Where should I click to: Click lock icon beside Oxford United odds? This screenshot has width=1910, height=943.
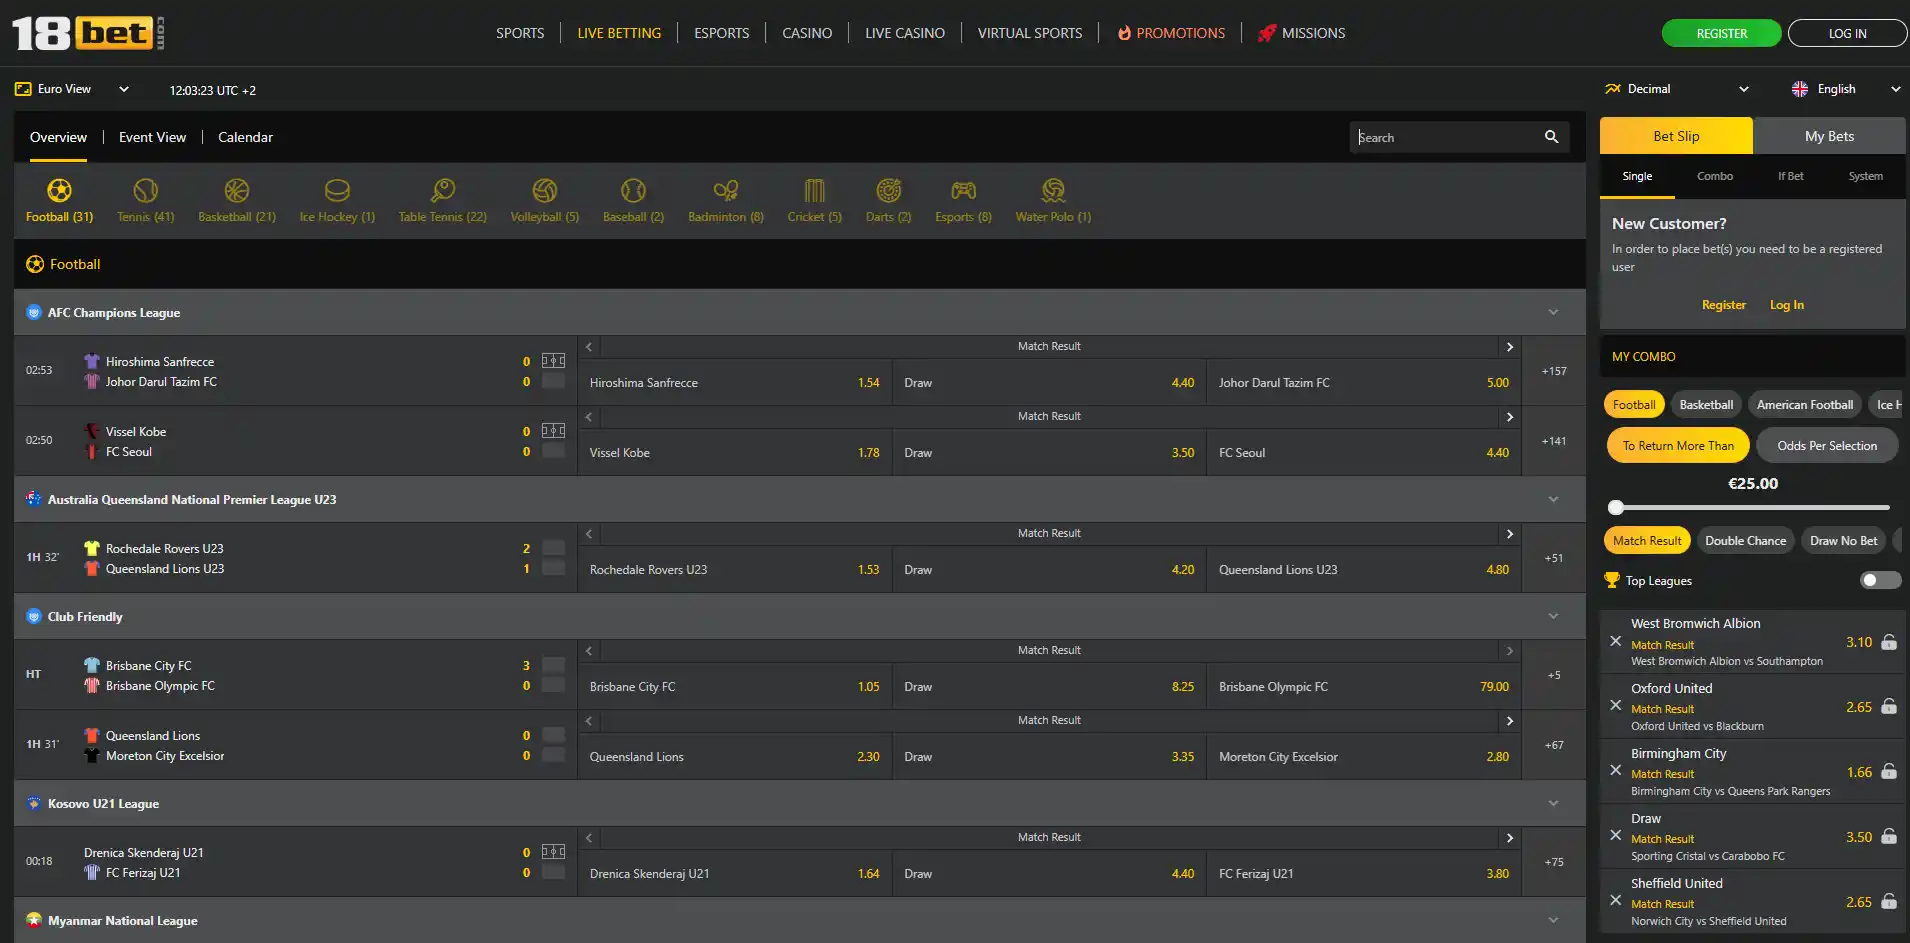1889,707
